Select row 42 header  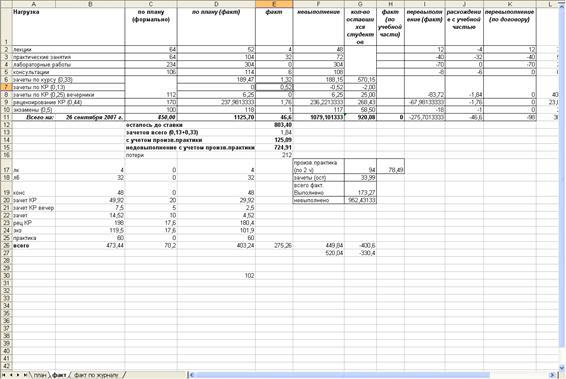click(x=6, y=366)
